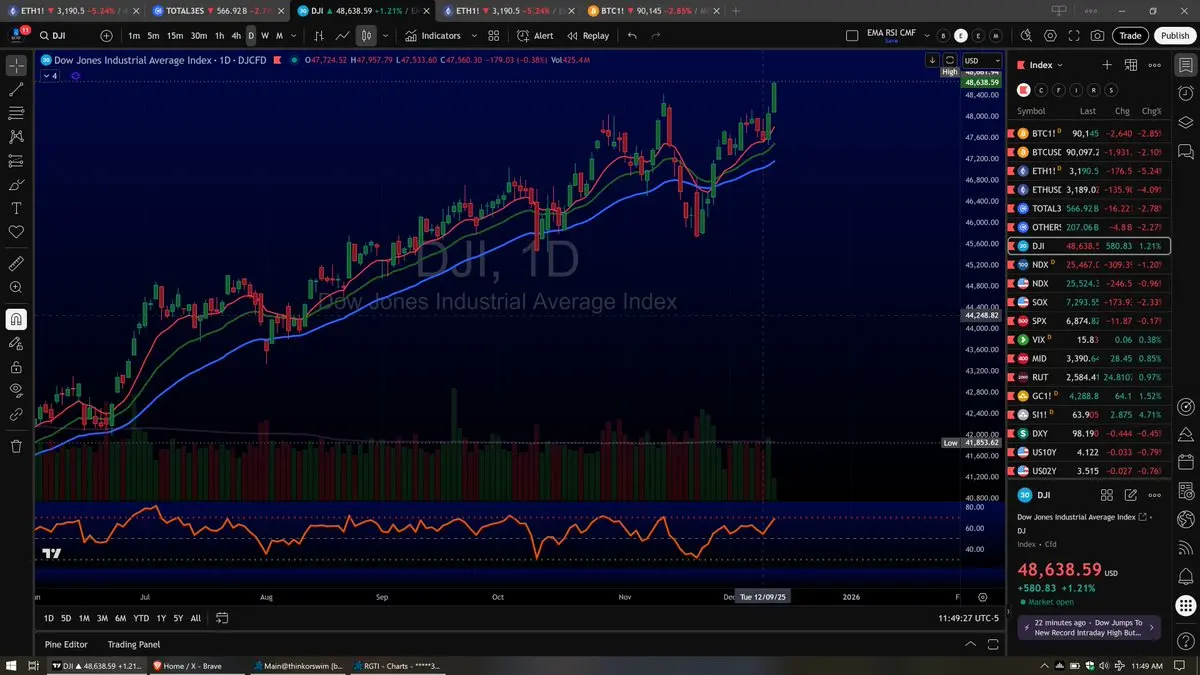Select the candlestick chart type icon
Image resolution: width=1200 pixels, height=675 pixels.
367,35
